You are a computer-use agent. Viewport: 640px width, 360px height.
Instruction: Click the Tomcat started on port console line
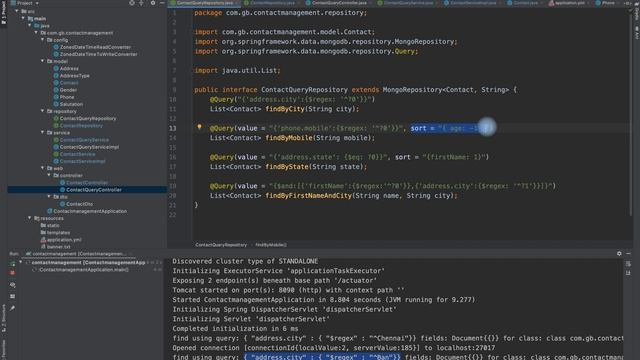[288, 290]
